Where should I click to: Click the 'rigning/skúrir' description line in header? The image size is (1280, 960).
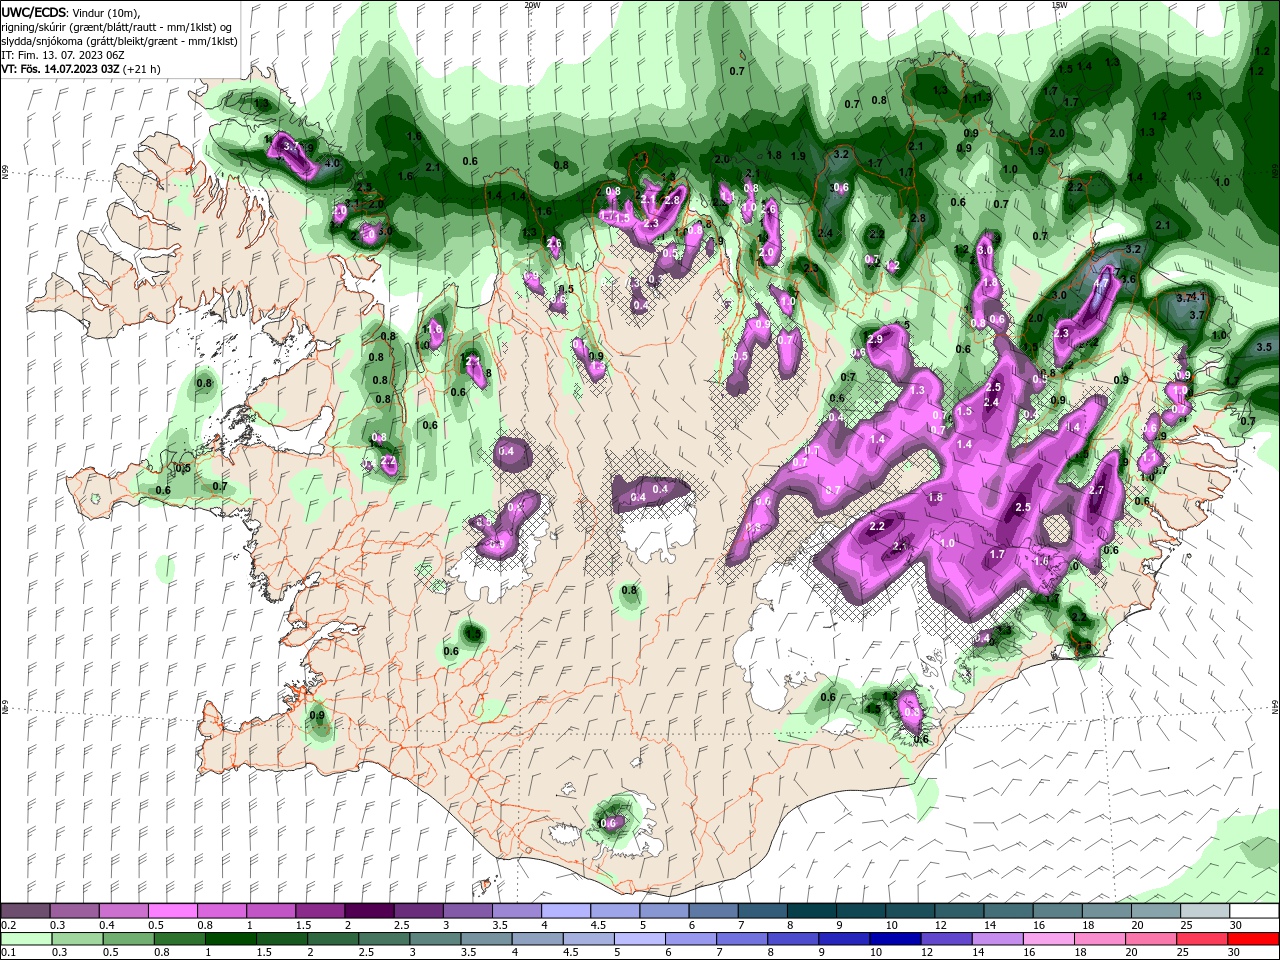pyautogui.click(x=116, y=27)
